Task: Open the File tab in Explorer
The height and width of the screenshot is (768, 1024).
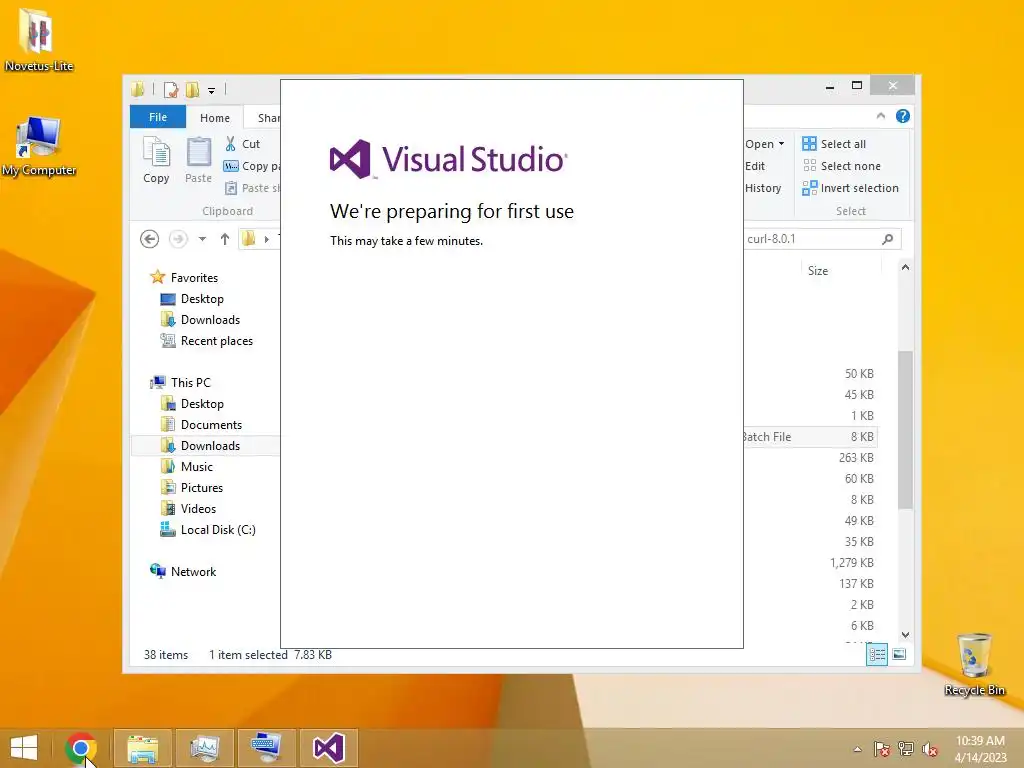Action: coord(158,117)
